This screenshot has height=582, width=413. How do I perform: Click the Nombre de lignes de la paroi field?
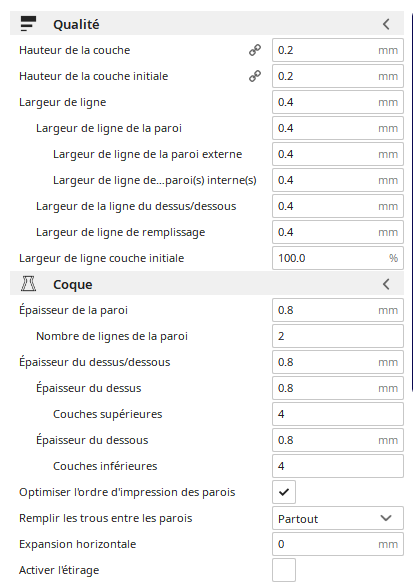(x=338, y=336)
